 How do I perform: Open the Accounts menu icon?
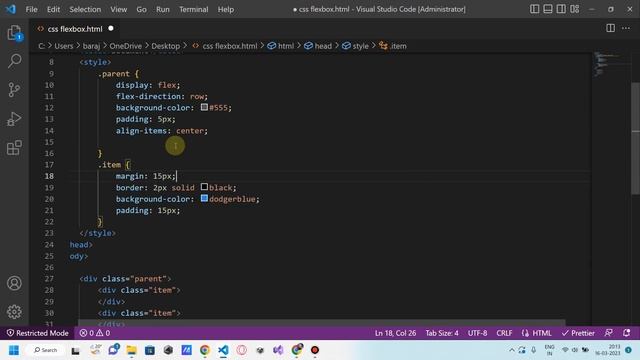click(14, 283)
